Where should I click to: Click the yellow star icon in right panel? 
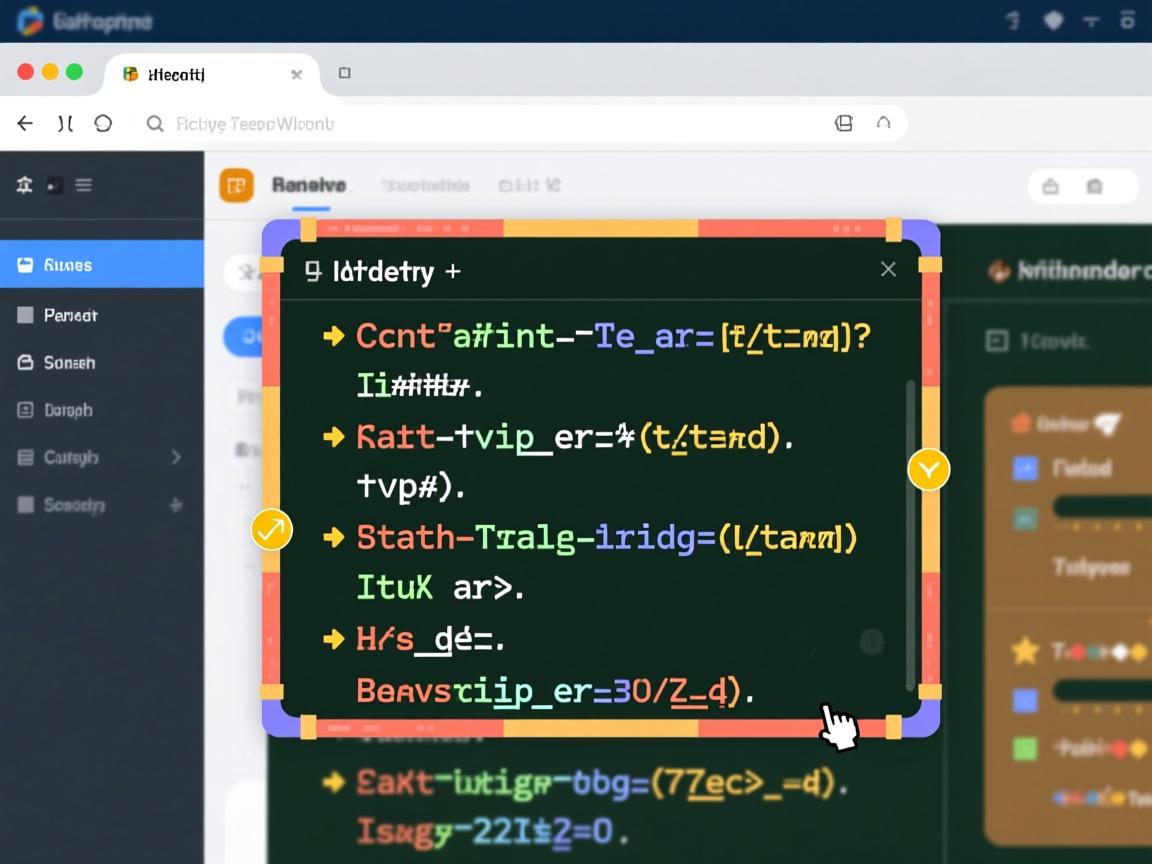[x=1025, y=652]
